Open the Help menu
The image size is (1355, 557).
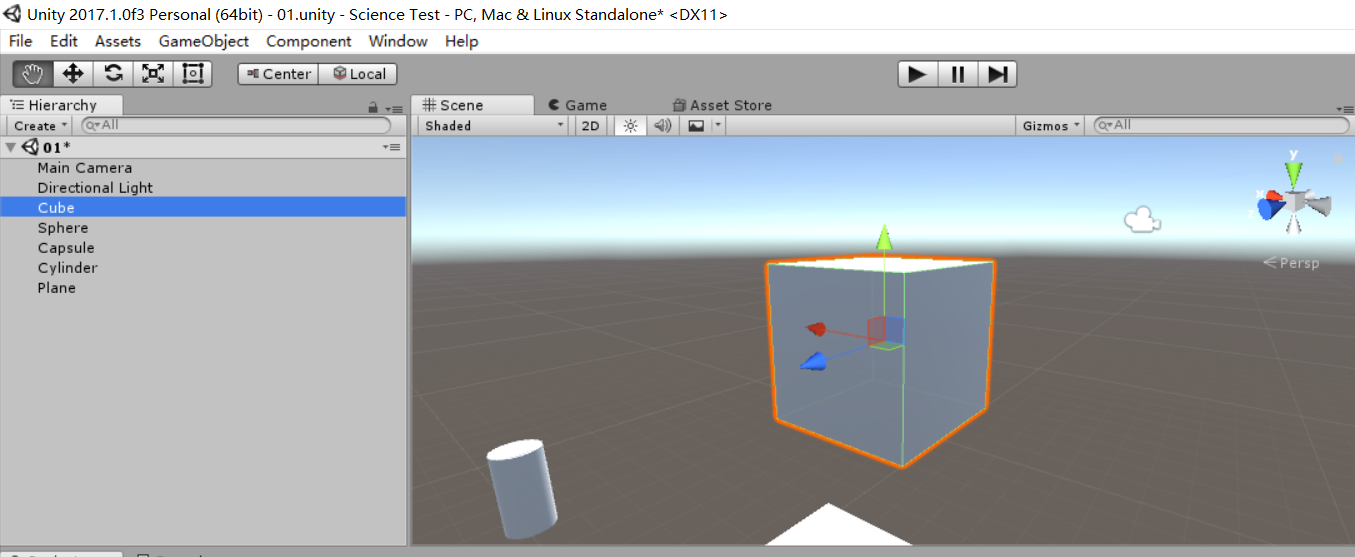coord(462,41)
